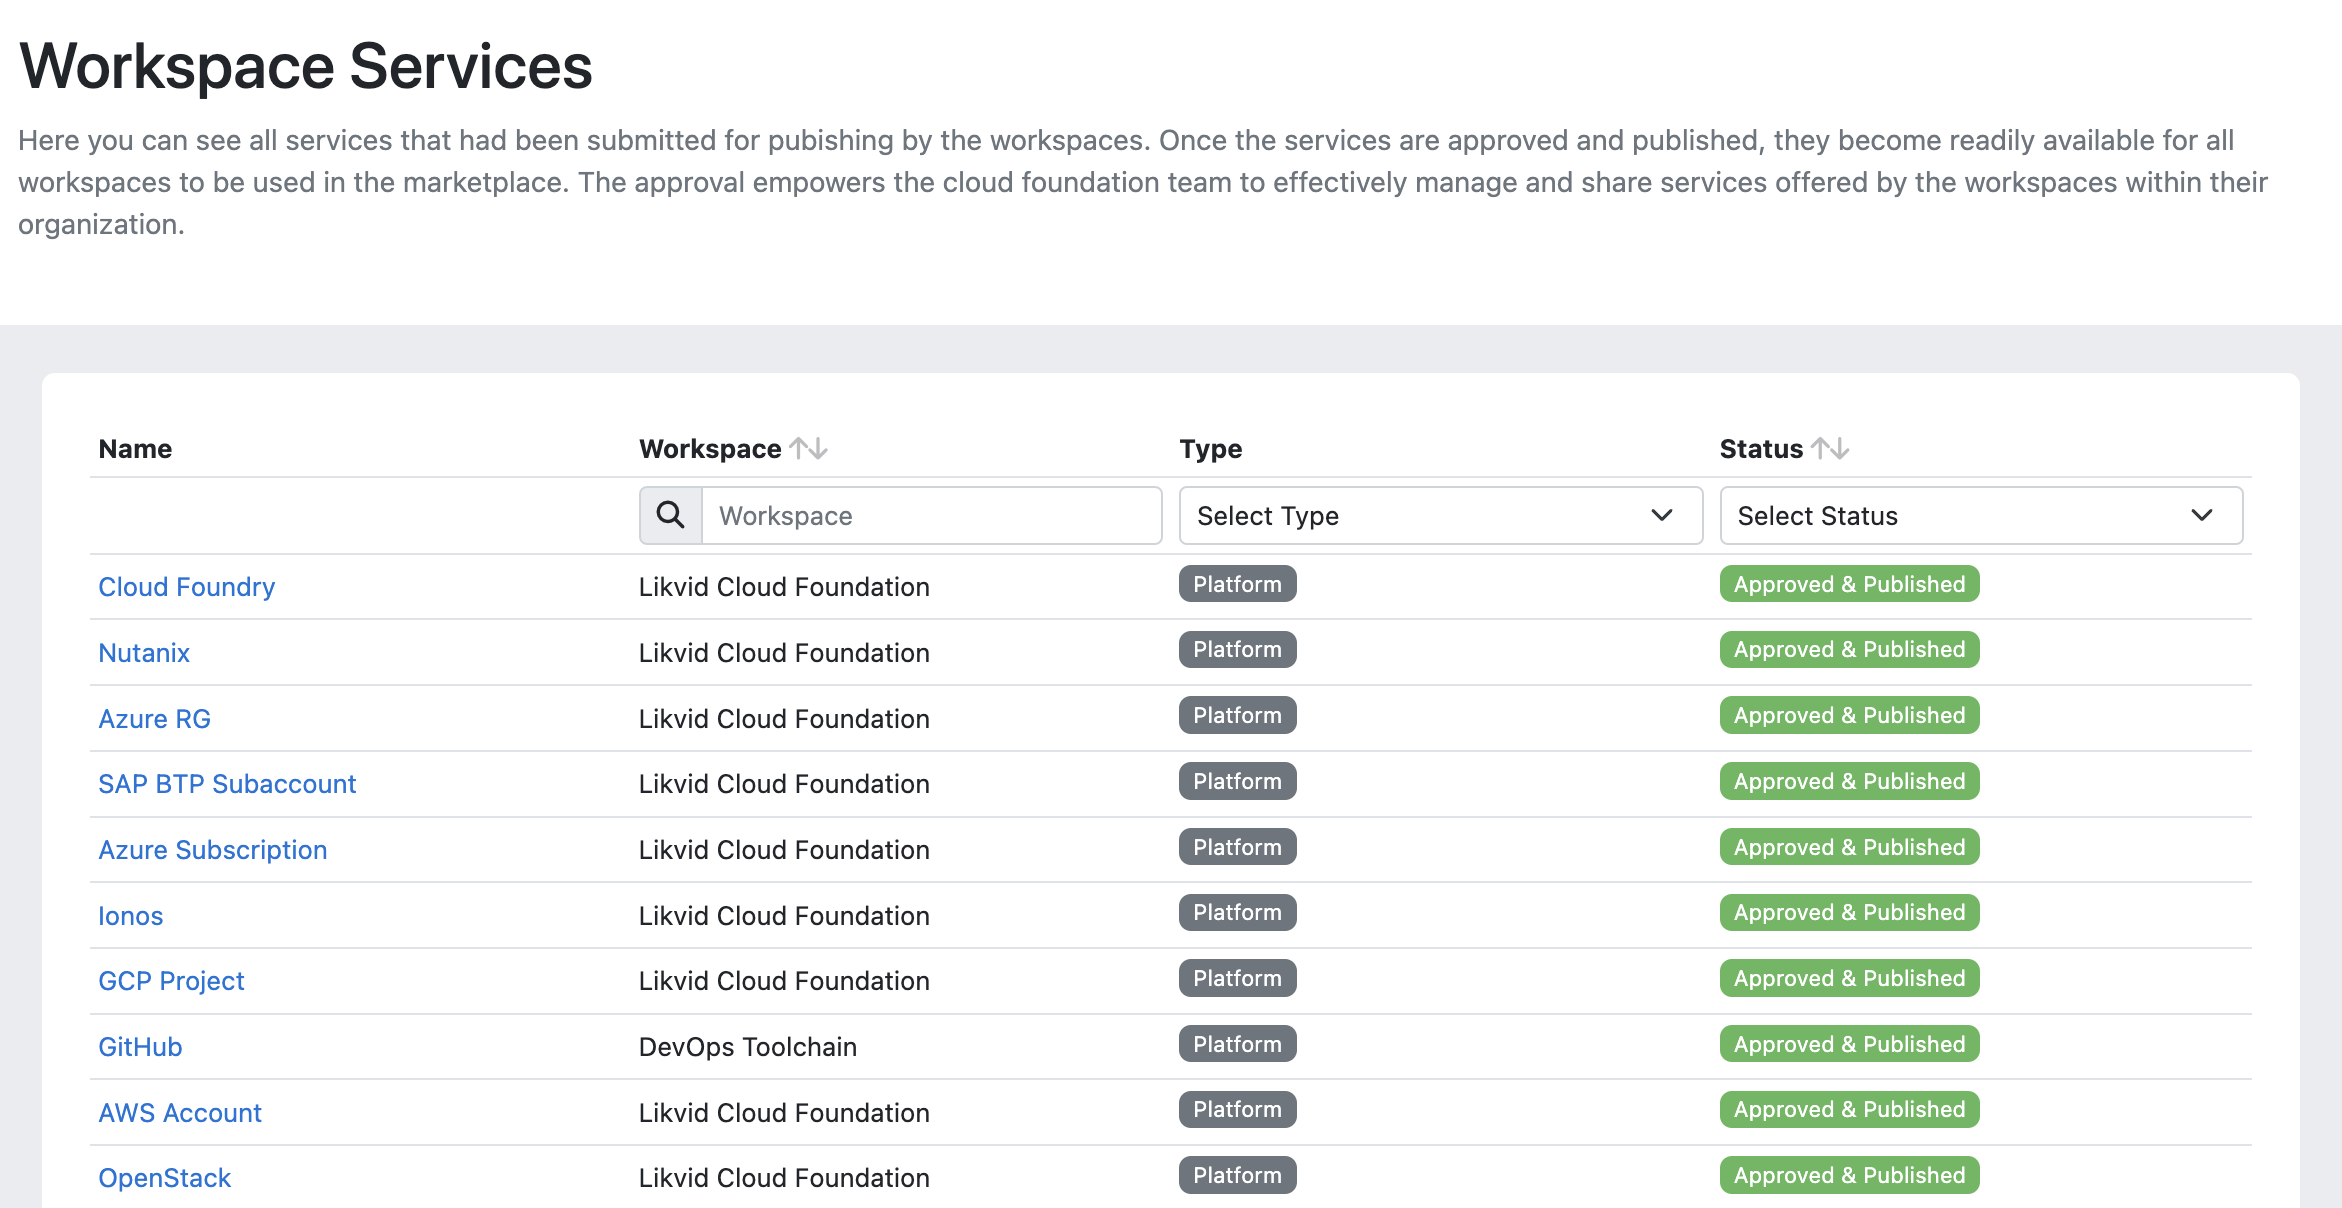Click the Platform badge in GitHub row
2342x1208 pixels.
point(1238,1044)
